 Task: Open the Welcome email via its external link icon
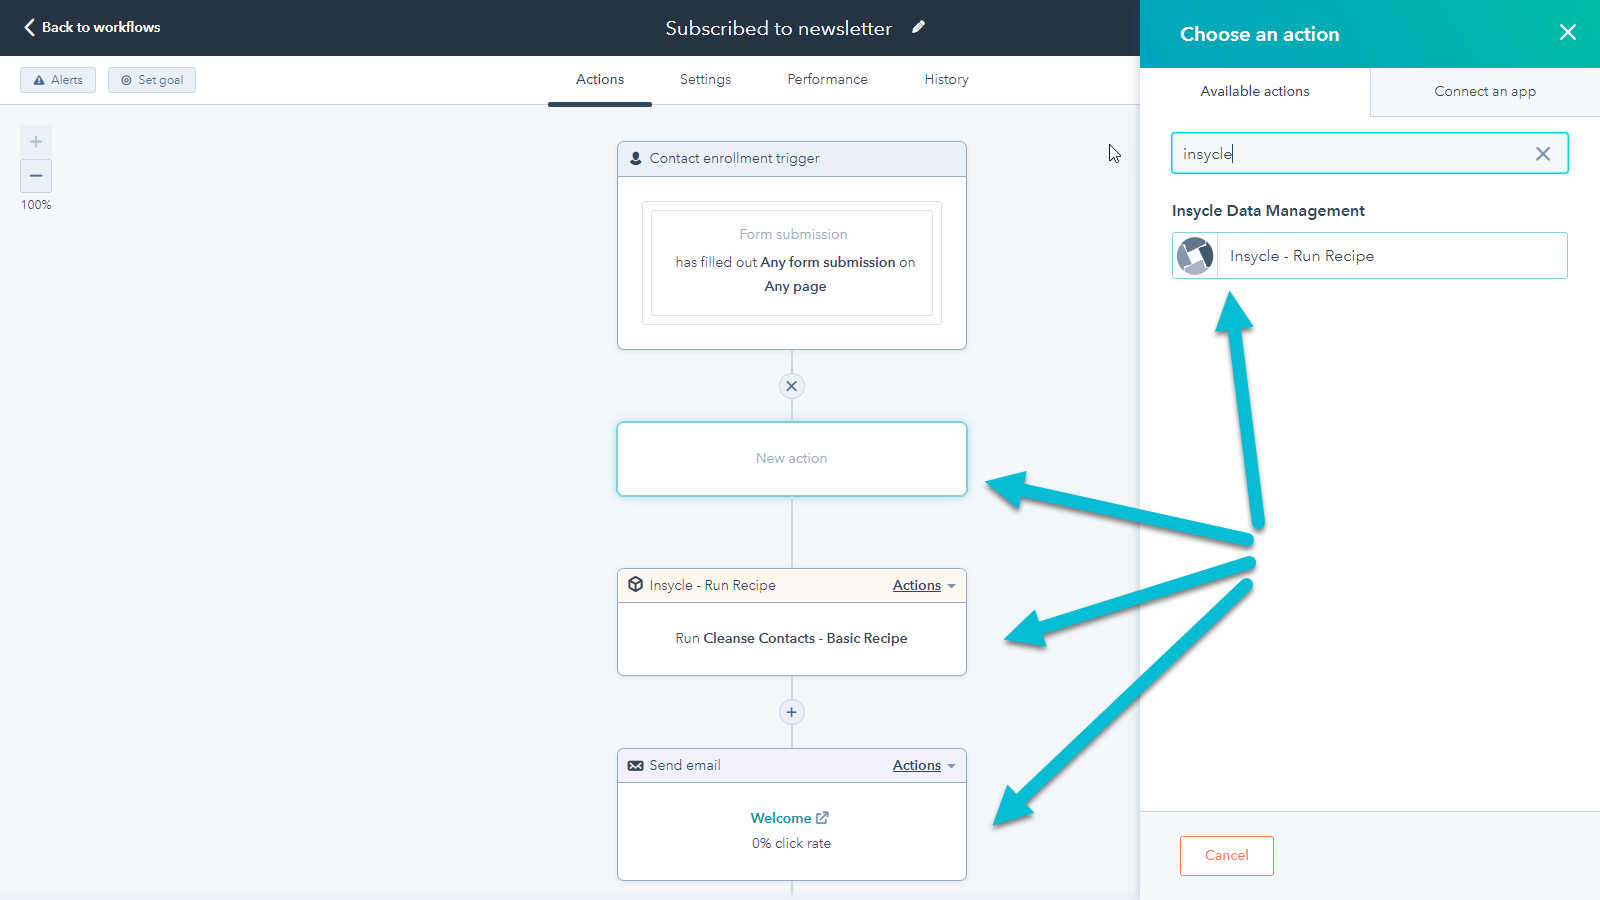tap(822, 817)
